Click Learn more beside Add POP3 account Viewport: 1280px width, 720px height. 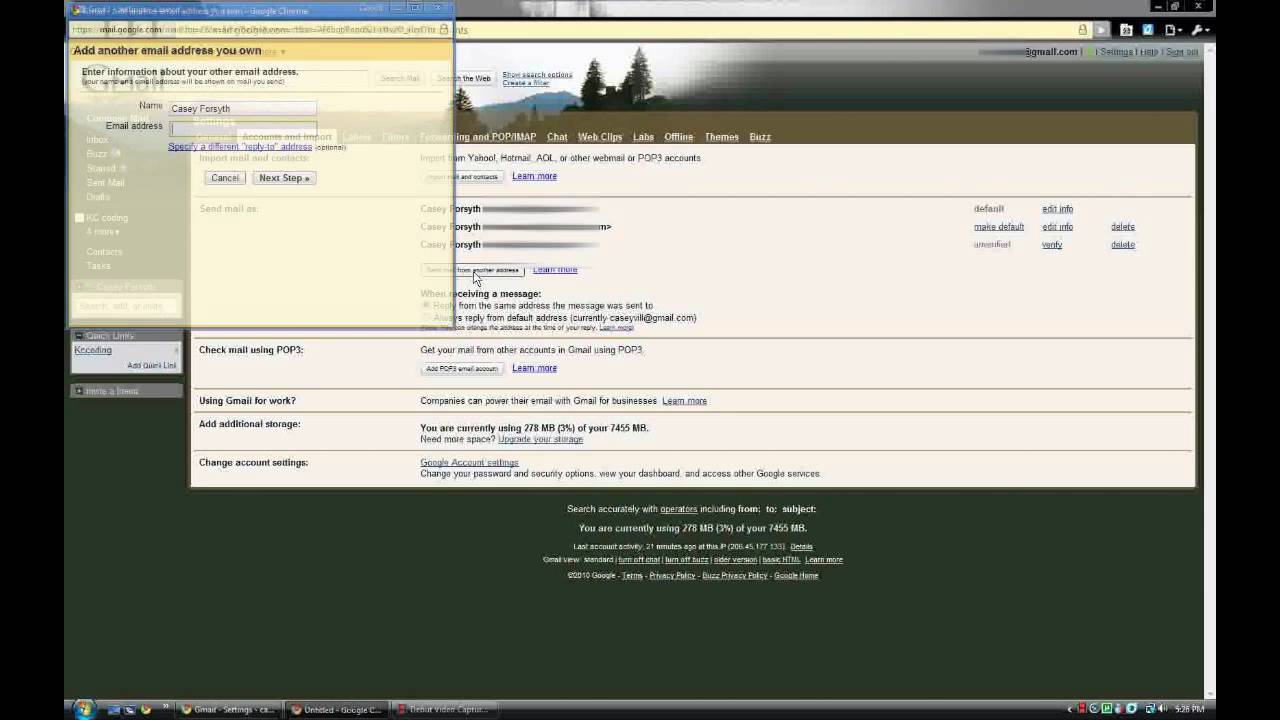click(x=534, y=368)
